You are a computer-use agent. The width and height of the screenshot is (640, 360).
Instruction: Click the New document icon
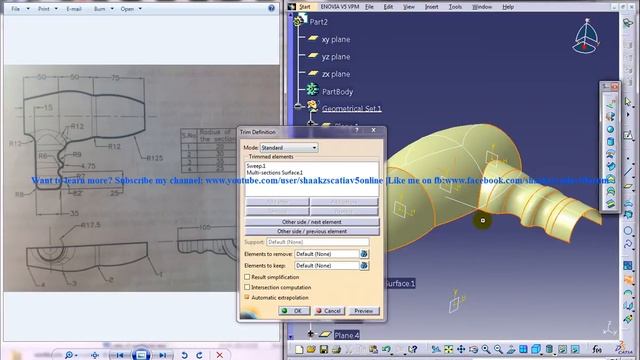pyautogui.click(x=299, y=349)
